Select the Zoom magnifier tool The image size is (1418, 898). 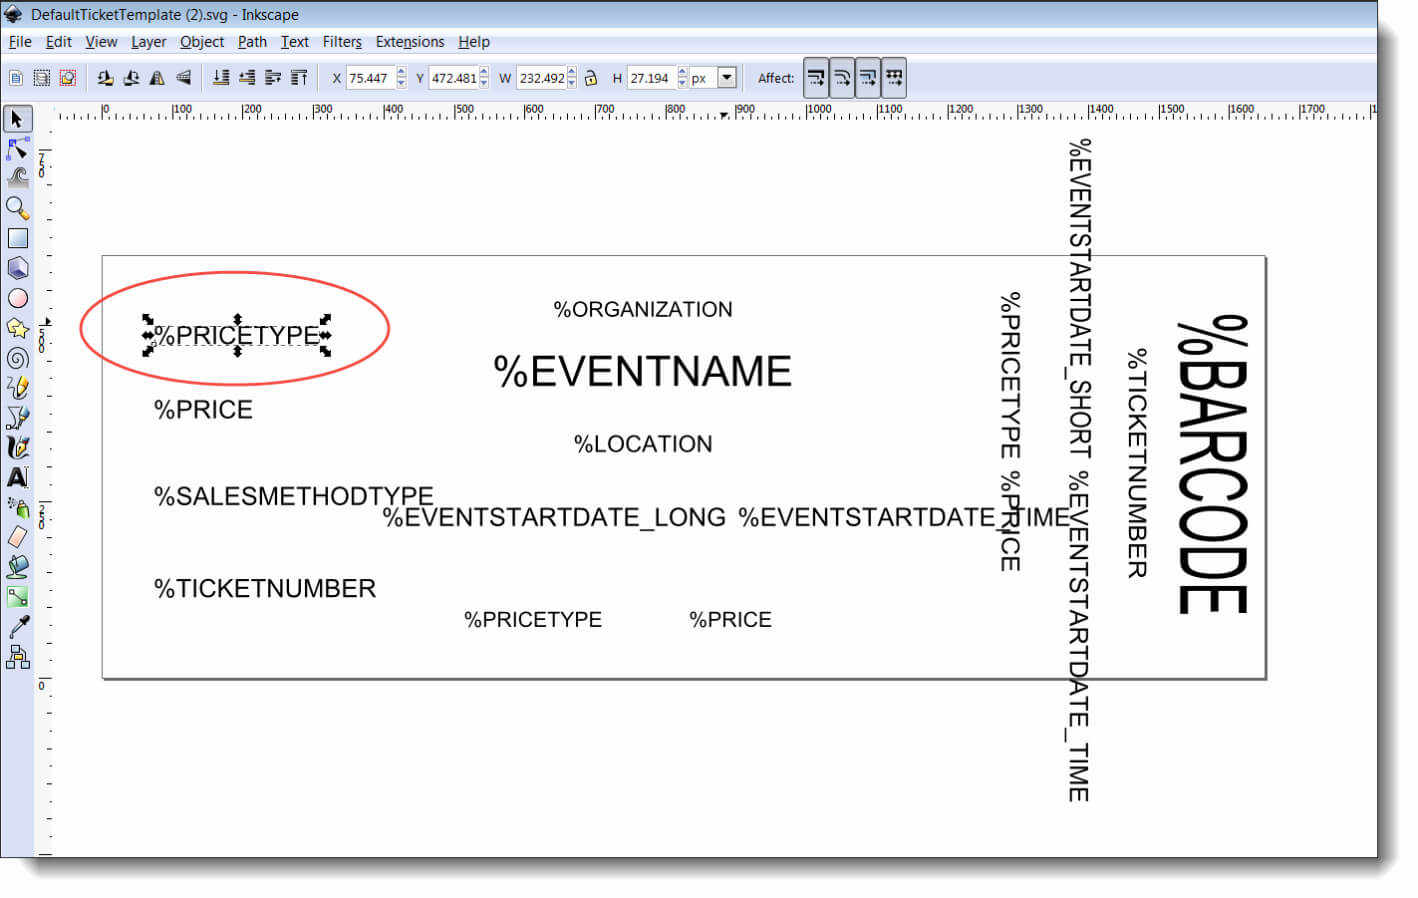[17, 208]
